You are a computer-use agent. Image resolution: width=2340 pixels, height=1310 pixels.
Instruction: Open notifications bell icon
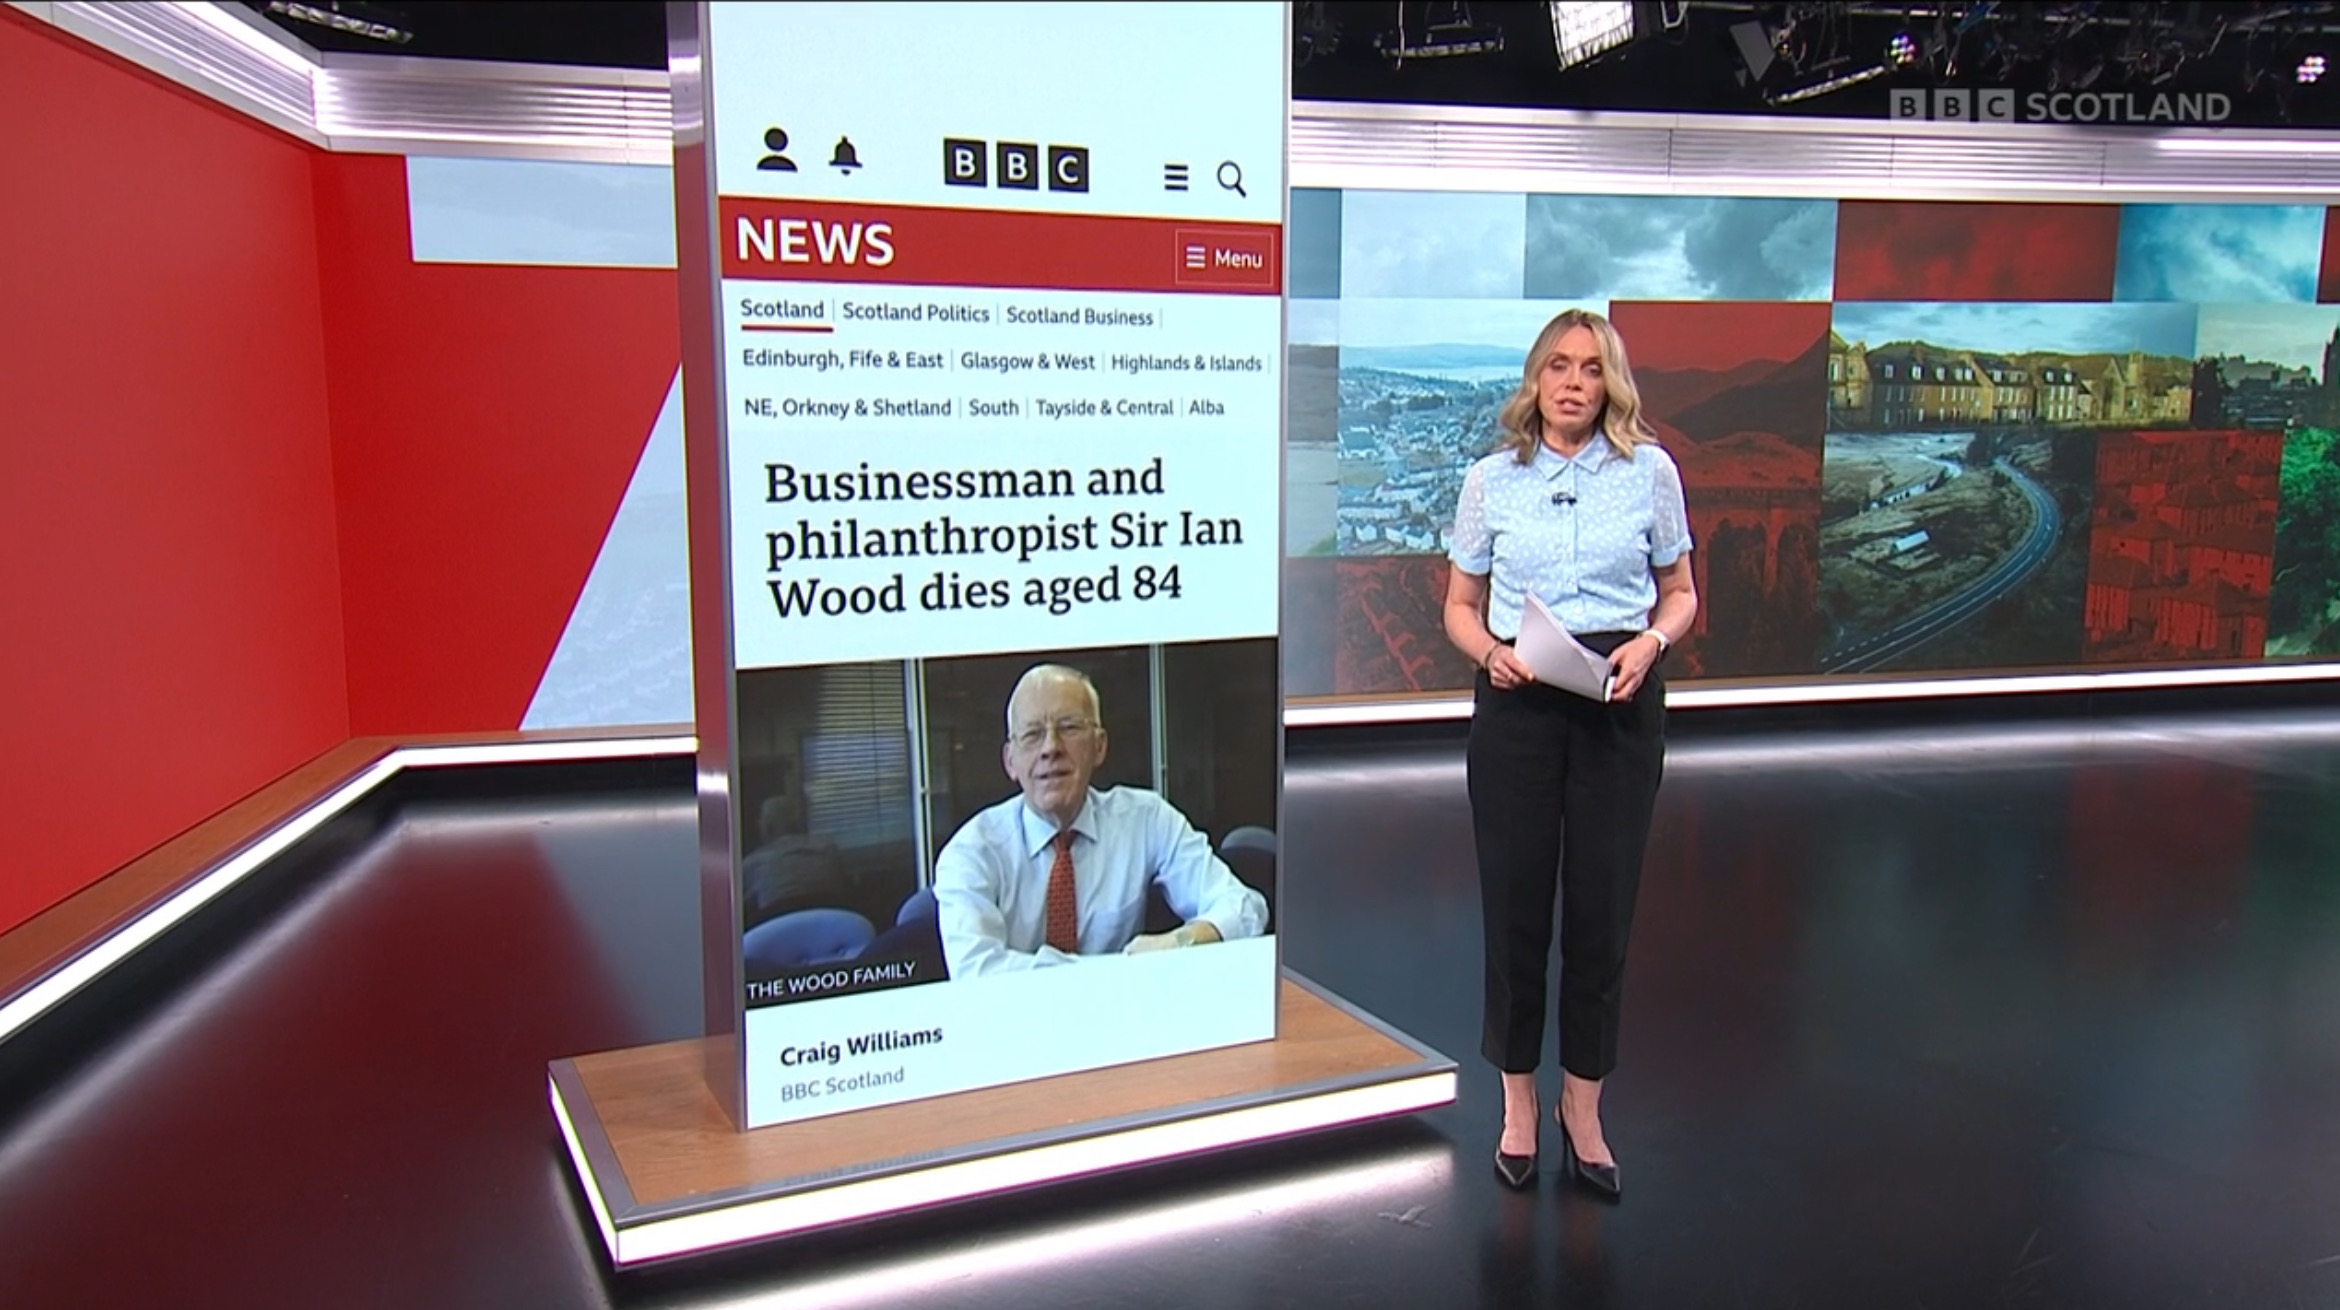tap(845, 155)
